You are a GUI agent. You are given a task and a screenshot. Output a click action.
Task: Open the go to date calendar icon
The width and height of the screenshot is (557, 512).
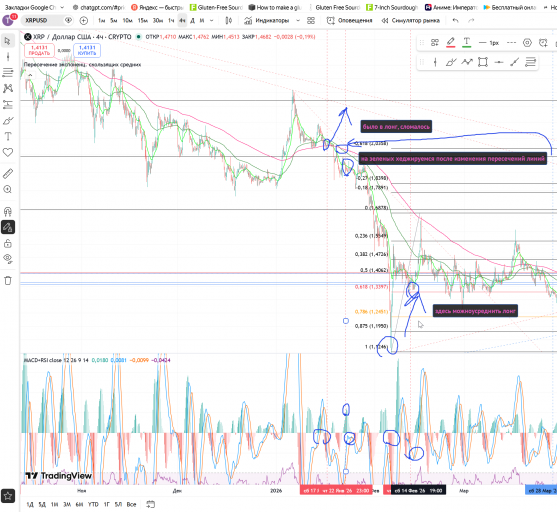coord(151,504)
